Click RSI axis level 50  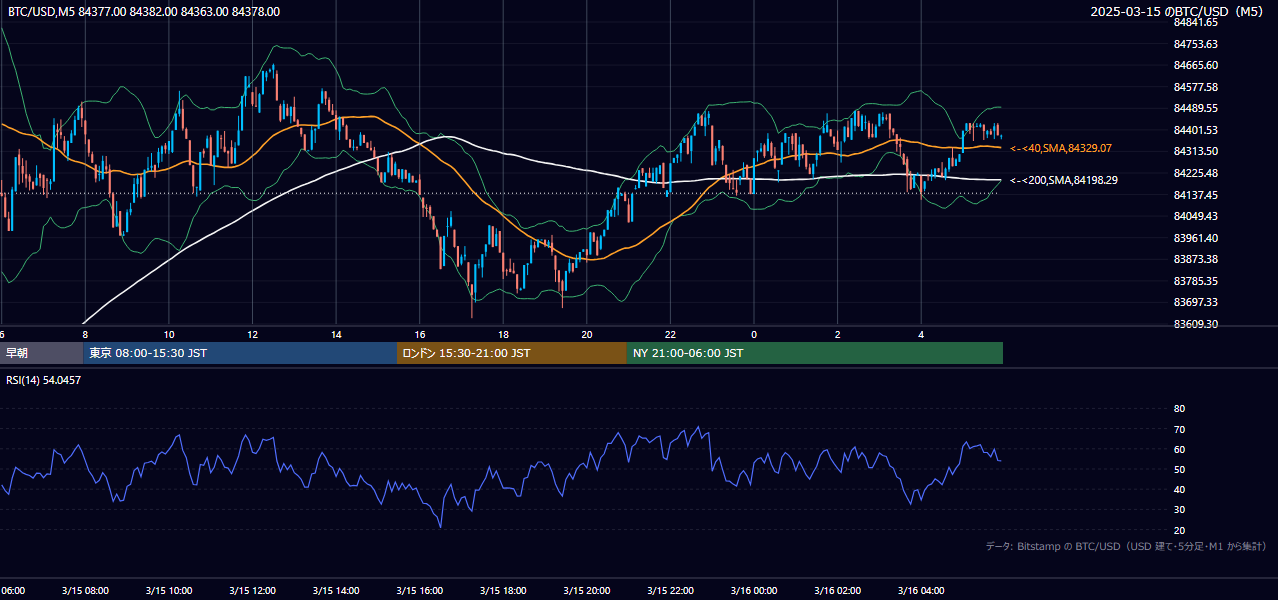(x=1179, y=469)
